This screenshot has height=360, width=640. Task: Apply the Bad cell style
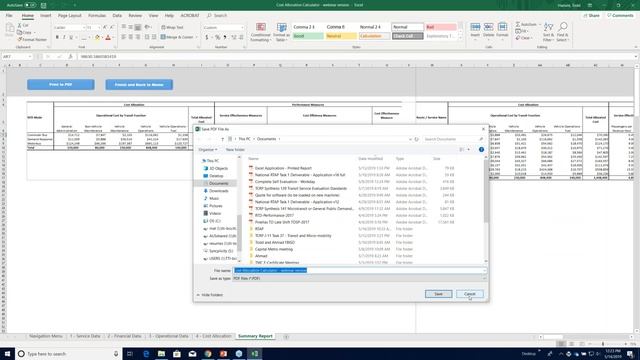coord(441,27)
